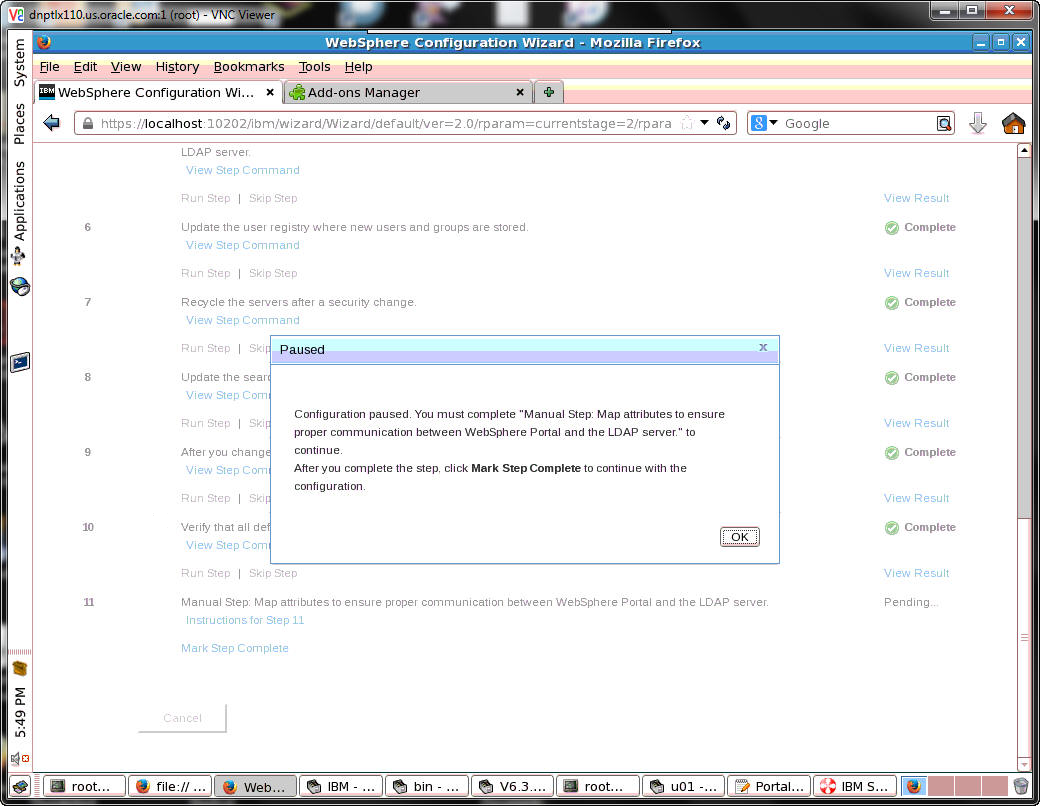The image size is (1040, 806).
Task: Open the Help menu
Action: point(358,66)
